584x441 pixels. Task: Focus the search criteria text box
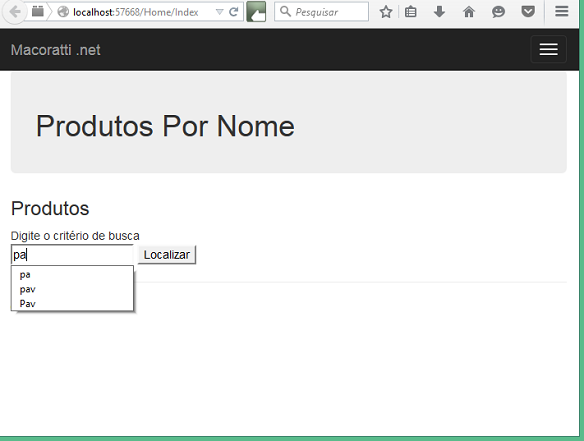(72, 255)
